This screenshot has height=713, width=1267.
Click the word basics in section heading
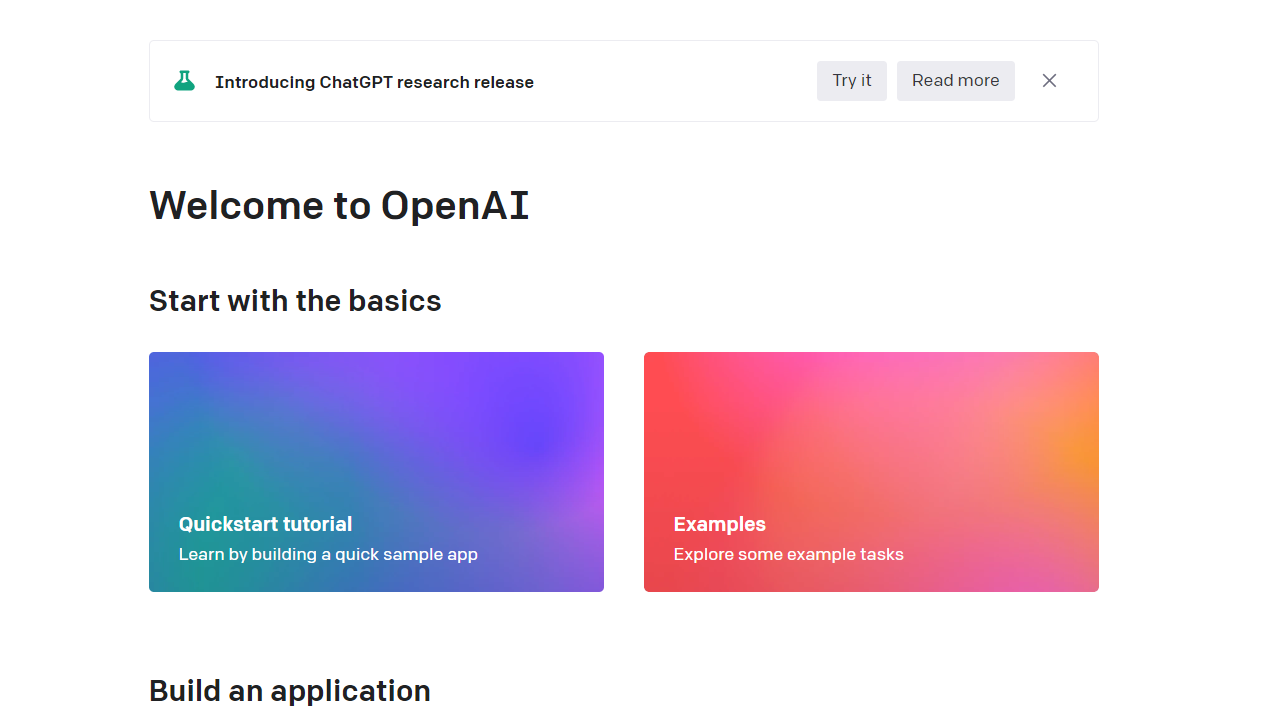pyautogui.click(x=394, y=301)
